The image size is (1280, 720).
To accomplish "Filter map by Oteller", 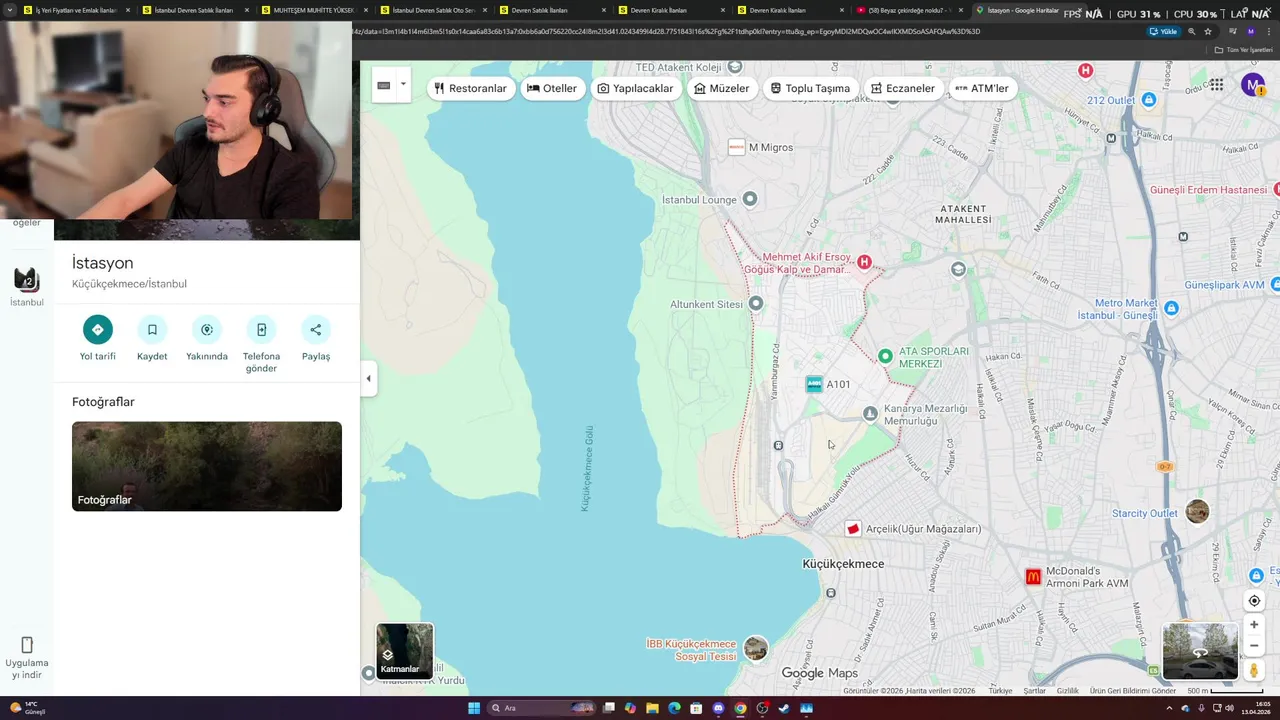I will [x=552, y=88].
